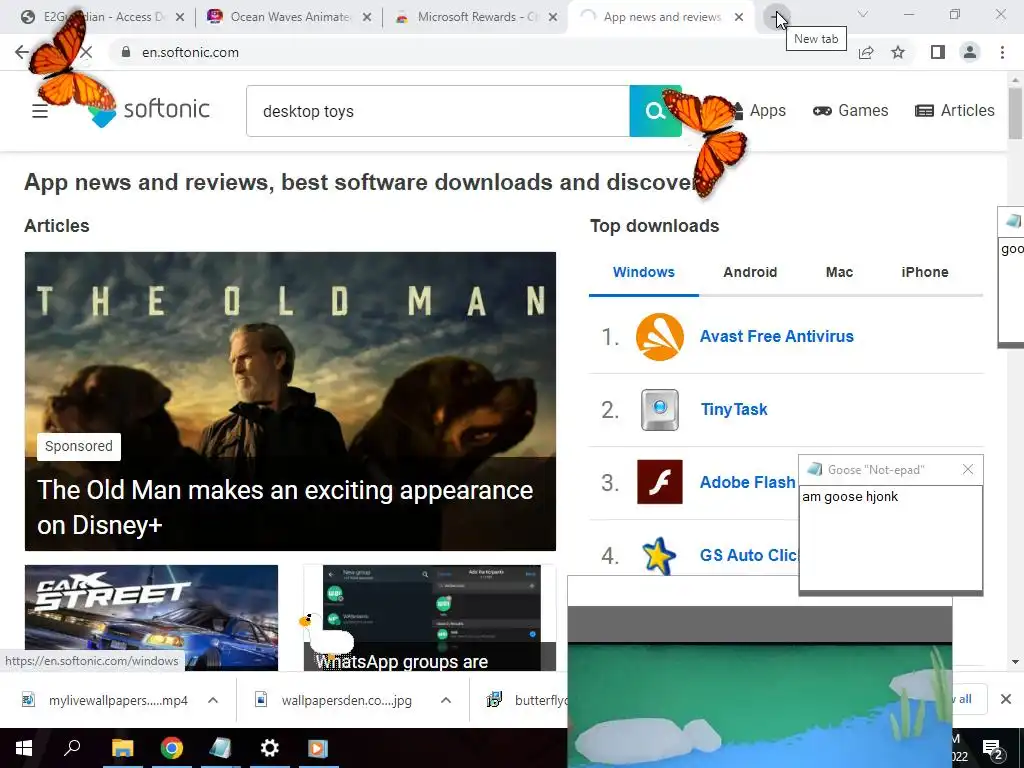Close the Ocean Waves Animated tab
Viewport: 1024px width, 768px height.
click(x=367, y=18)
